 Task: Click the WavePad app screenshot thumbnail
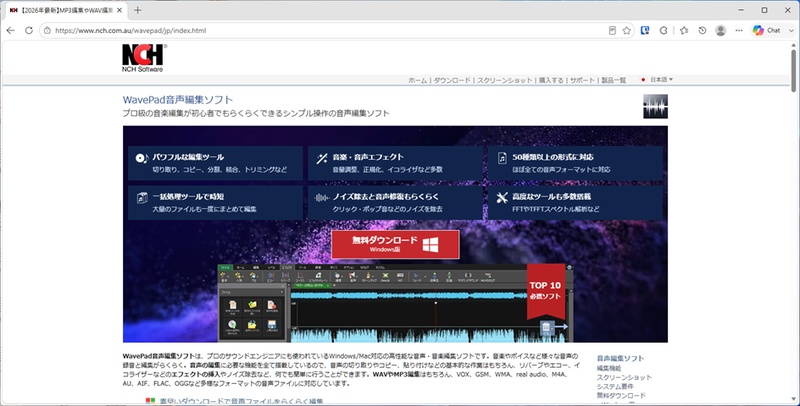pyautogui.click(x=395, y=303)
